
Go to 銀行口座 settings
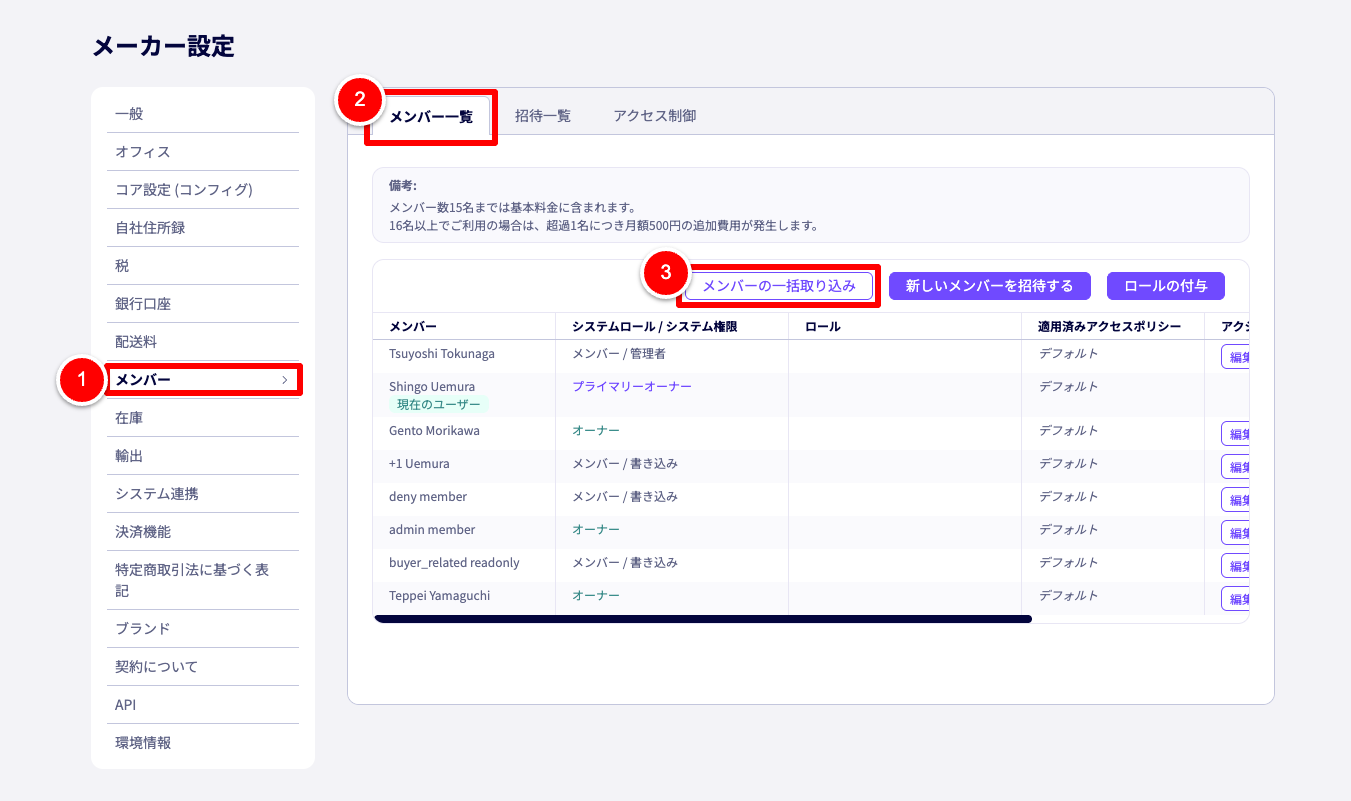[x=143, y=304]
